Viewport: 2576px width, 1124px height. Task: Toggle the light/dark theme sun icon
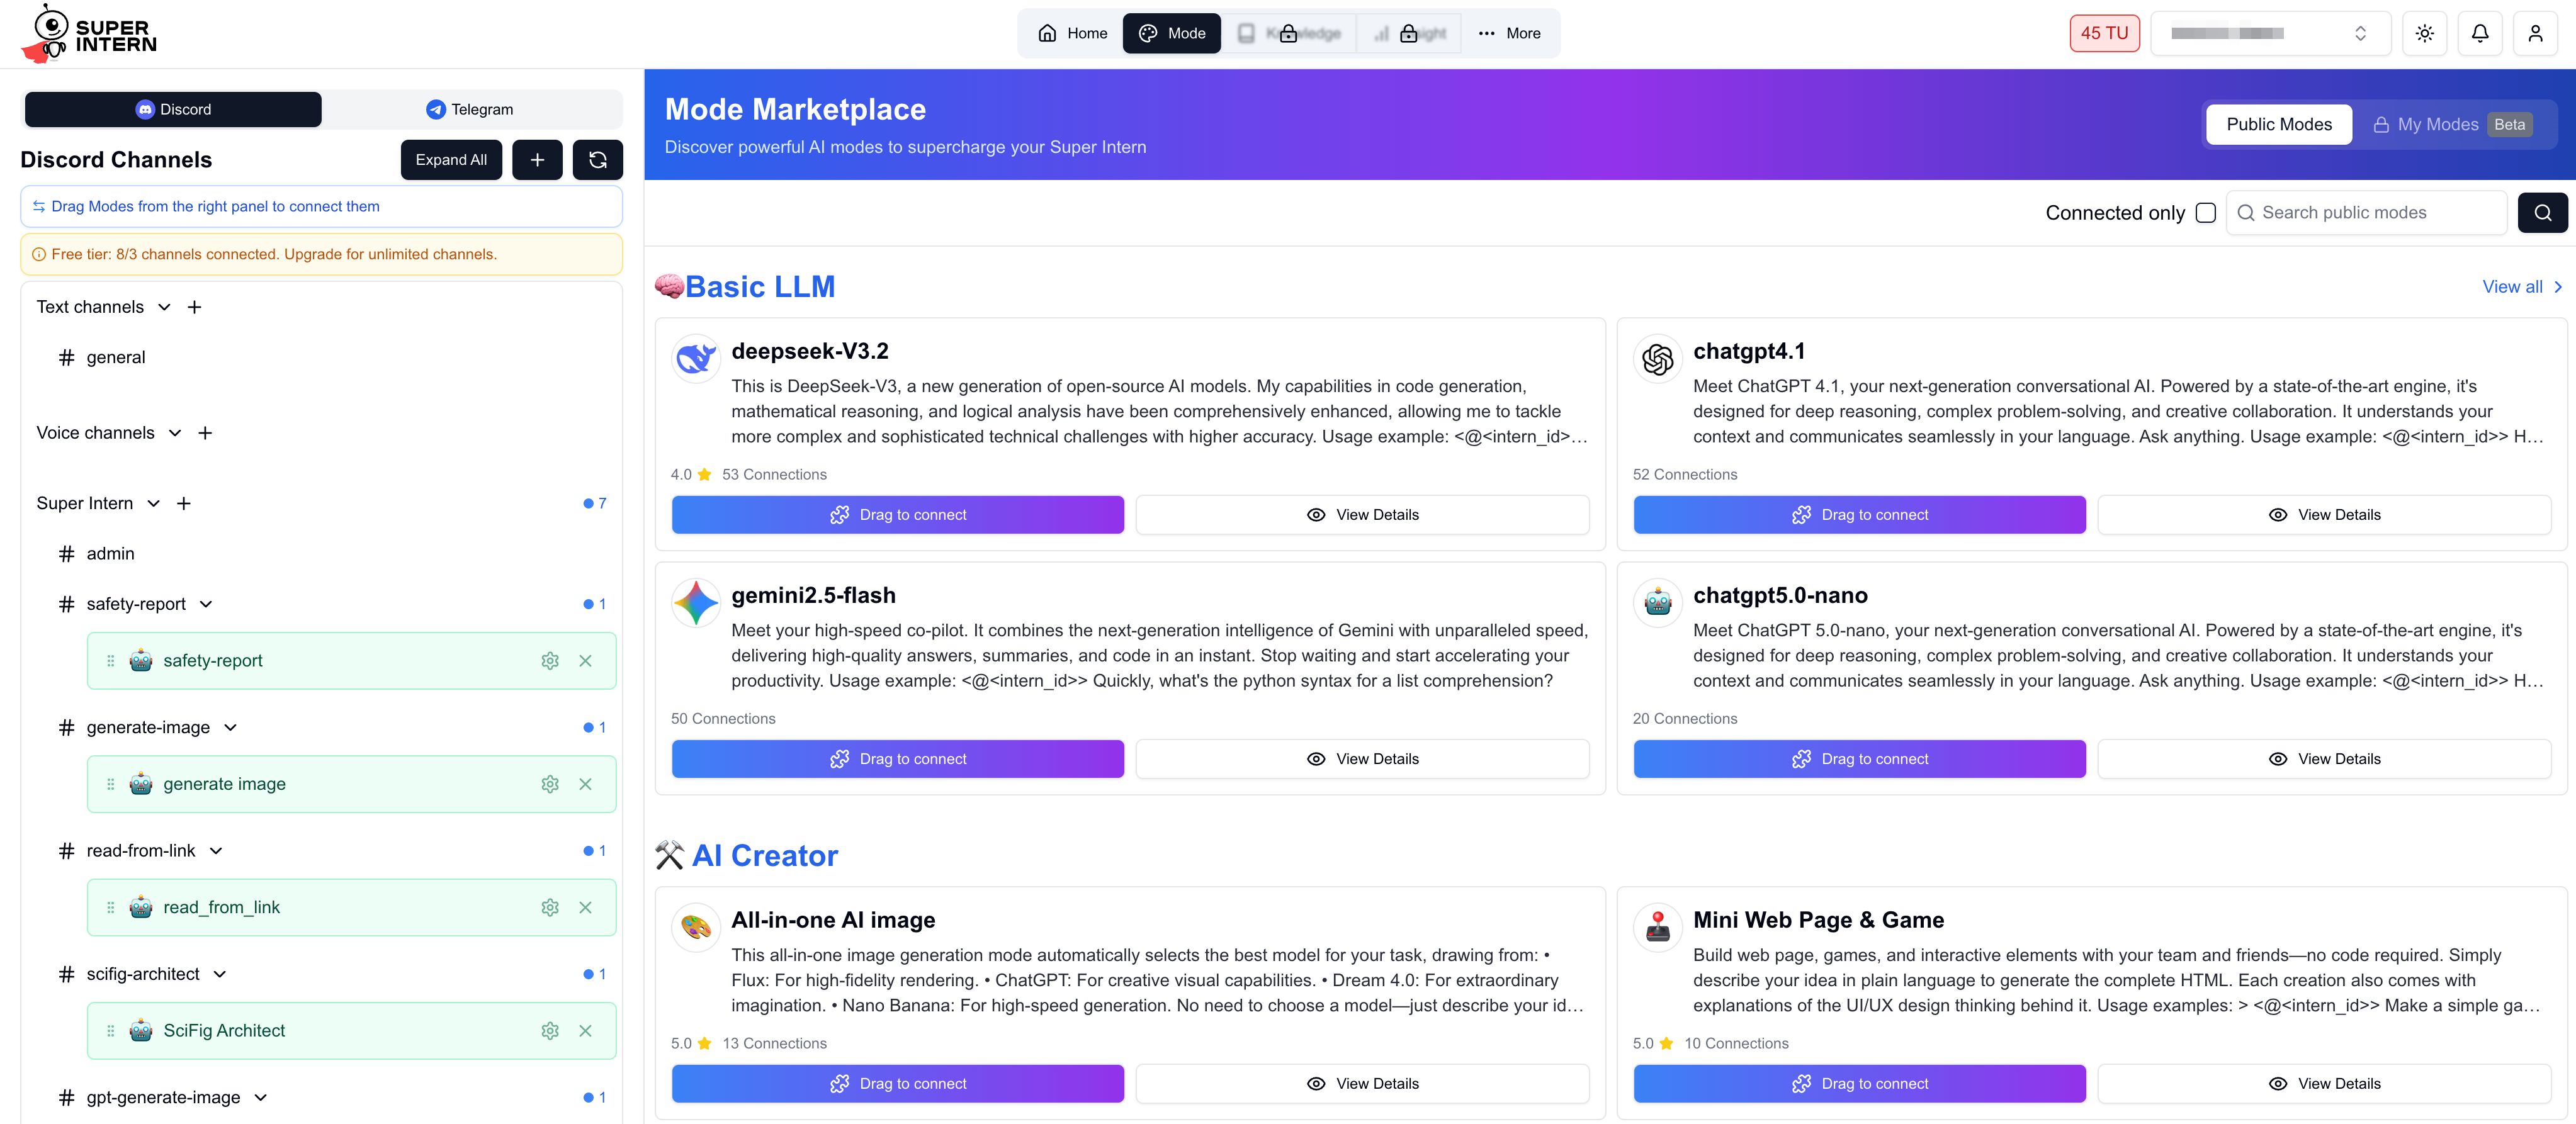[x=2424, y=33]
